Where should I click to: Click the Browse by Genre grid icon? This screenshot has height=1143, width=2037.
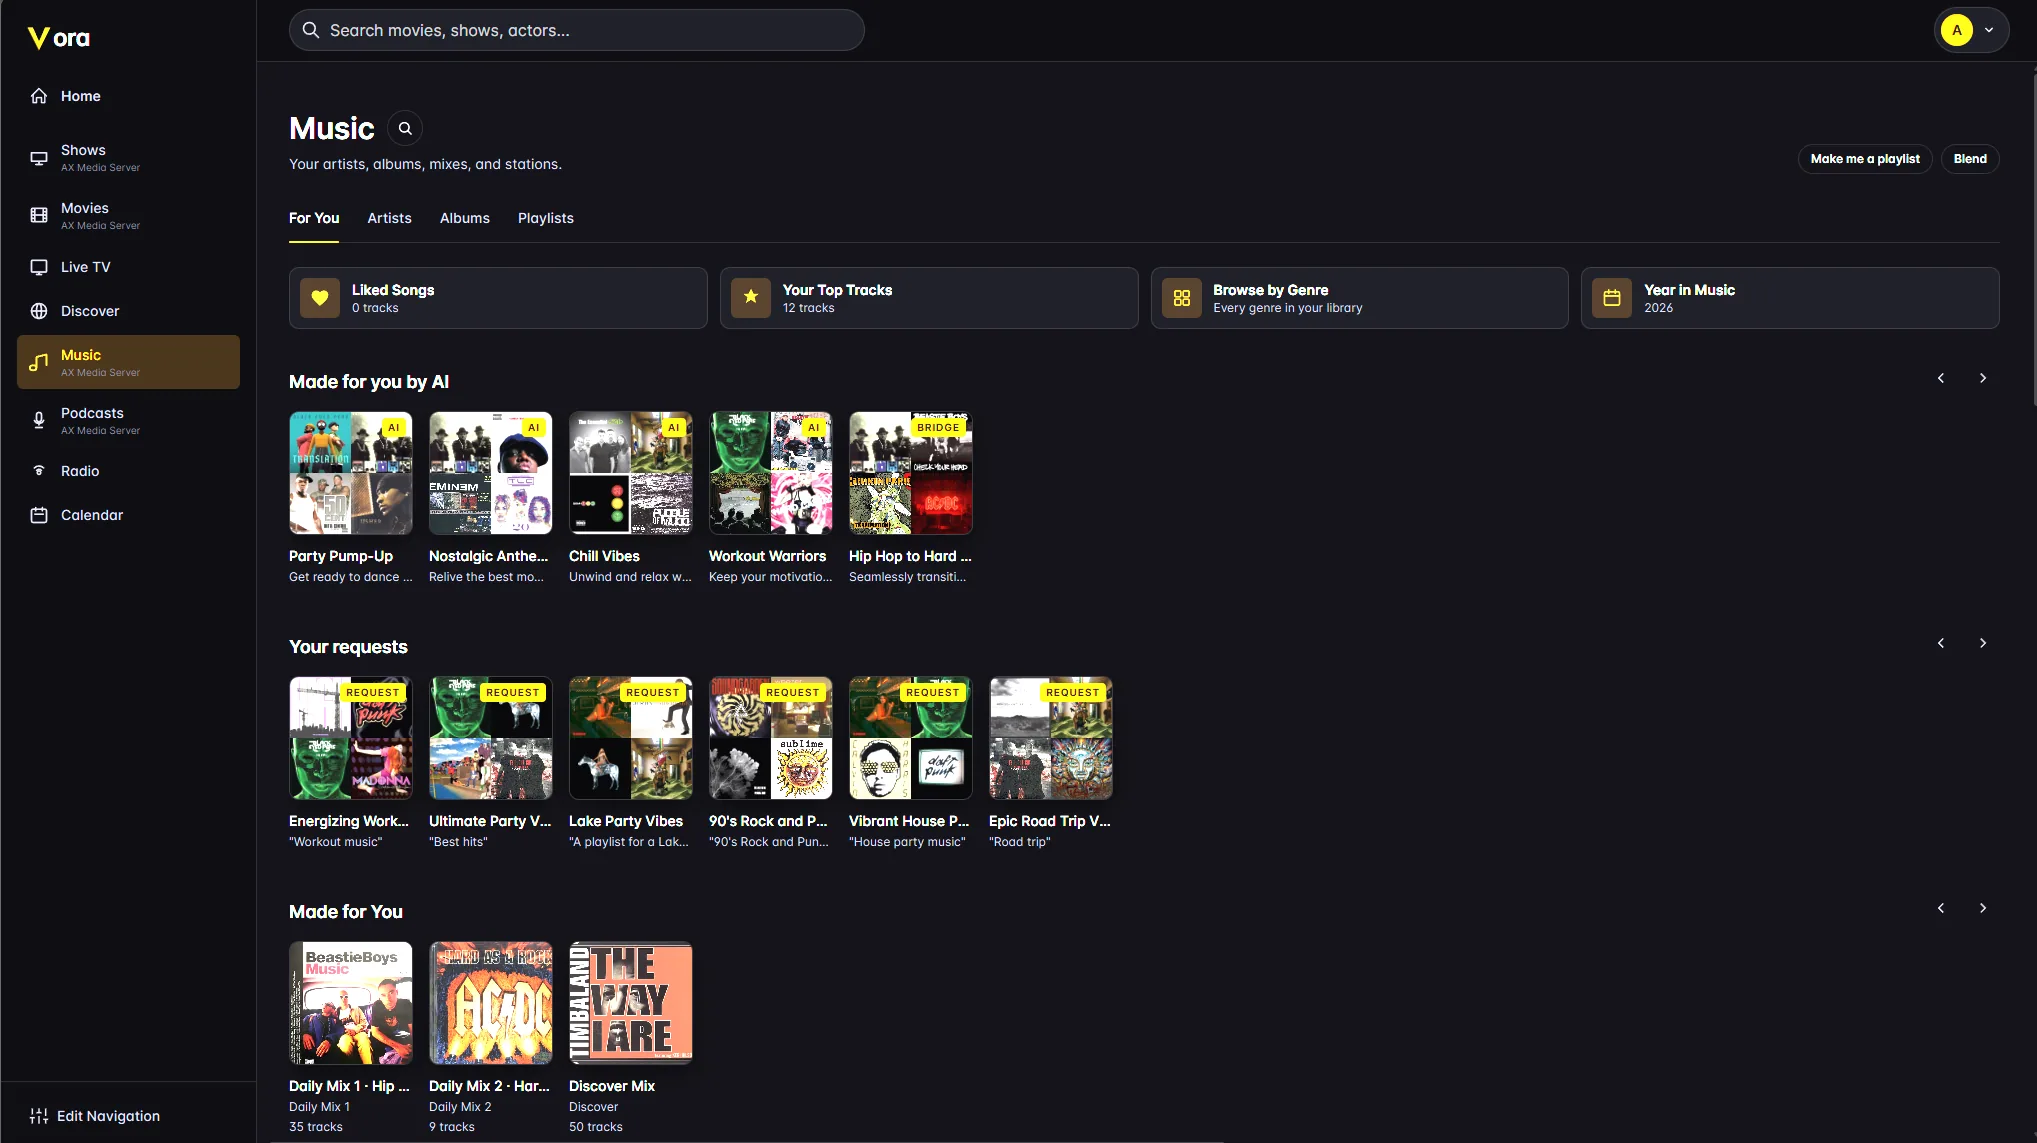click(x=1182, y=298)
